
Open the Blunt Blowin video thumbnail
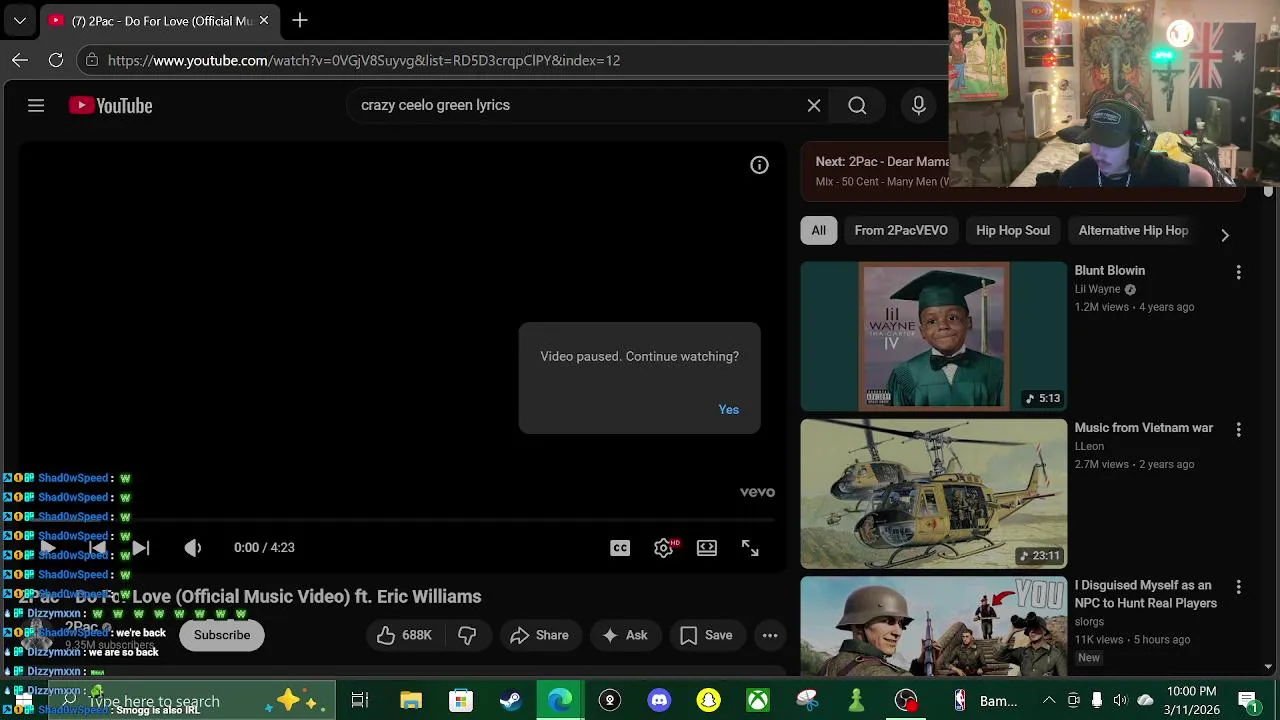pos(934,336)
